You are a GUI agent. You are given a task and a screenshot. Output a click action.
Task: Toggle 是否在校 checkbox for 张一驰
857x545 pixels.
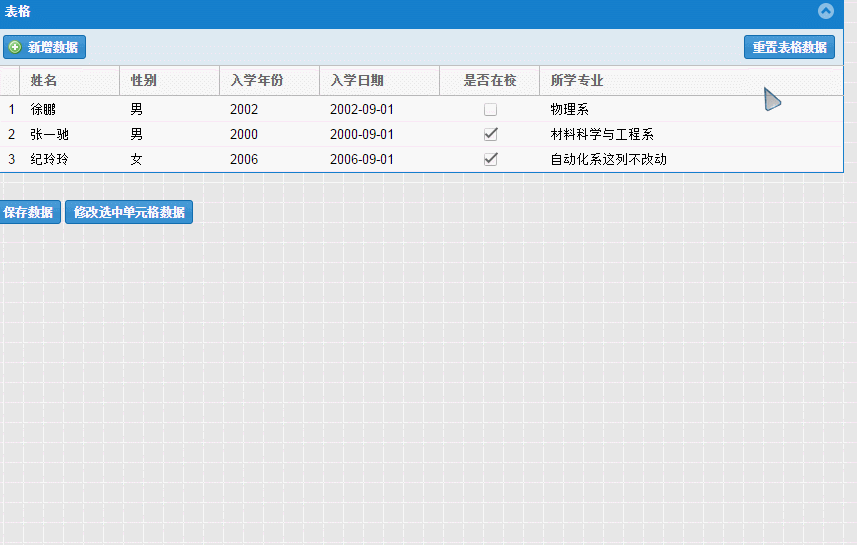coord(490,134)
